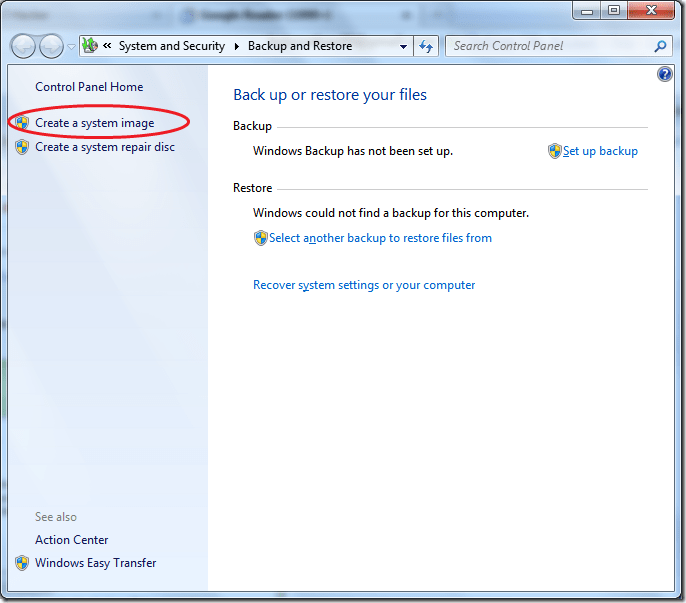The image size is (686, 603).
Task: Go to Control Panel Home
Action: [x=89, y=87]
